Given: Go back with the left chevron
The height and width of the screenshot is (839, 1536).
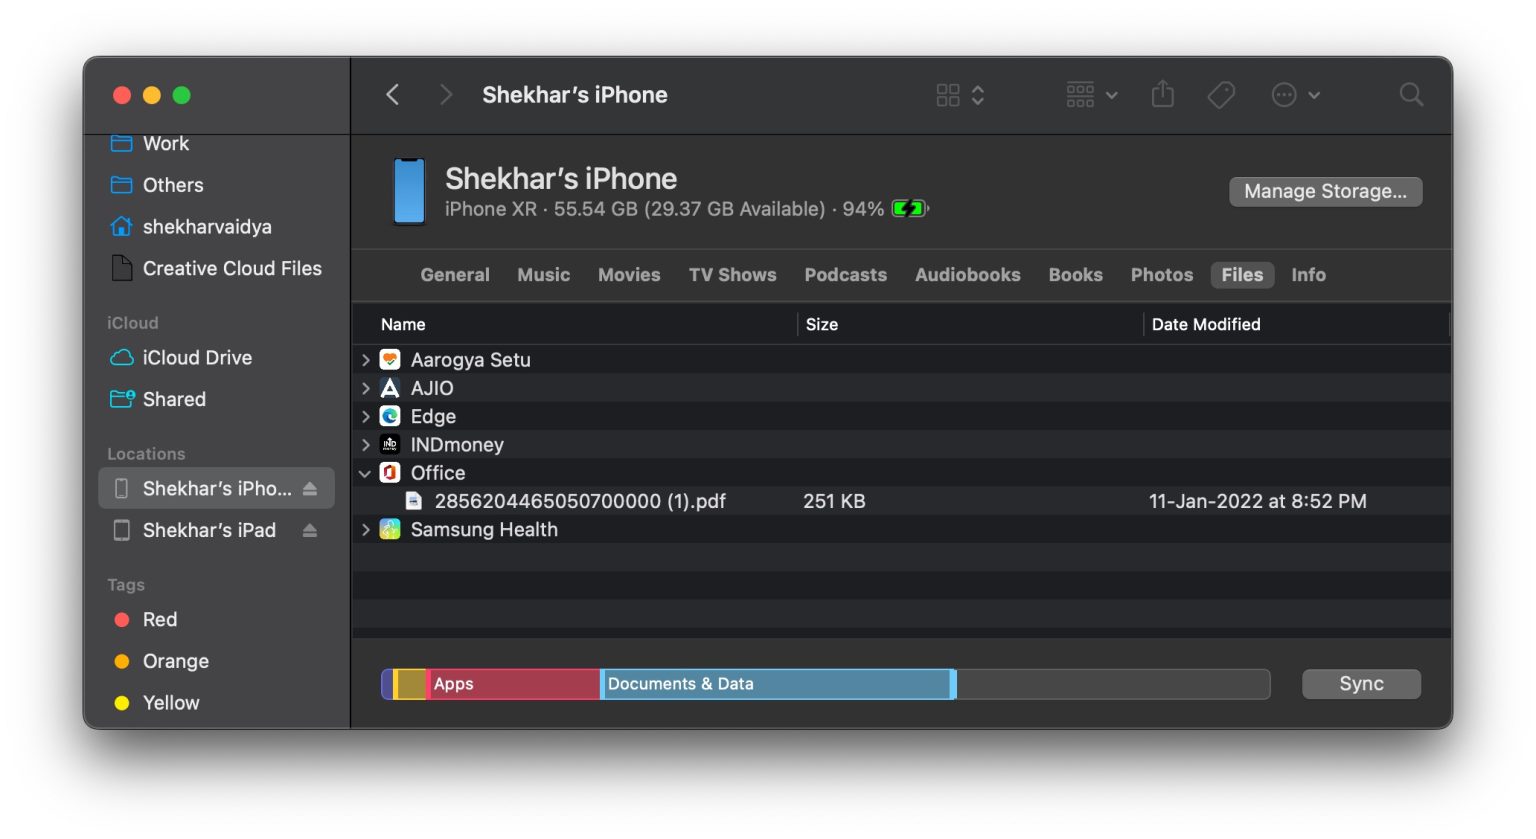Looking at the screenshot, I should 393,95.
